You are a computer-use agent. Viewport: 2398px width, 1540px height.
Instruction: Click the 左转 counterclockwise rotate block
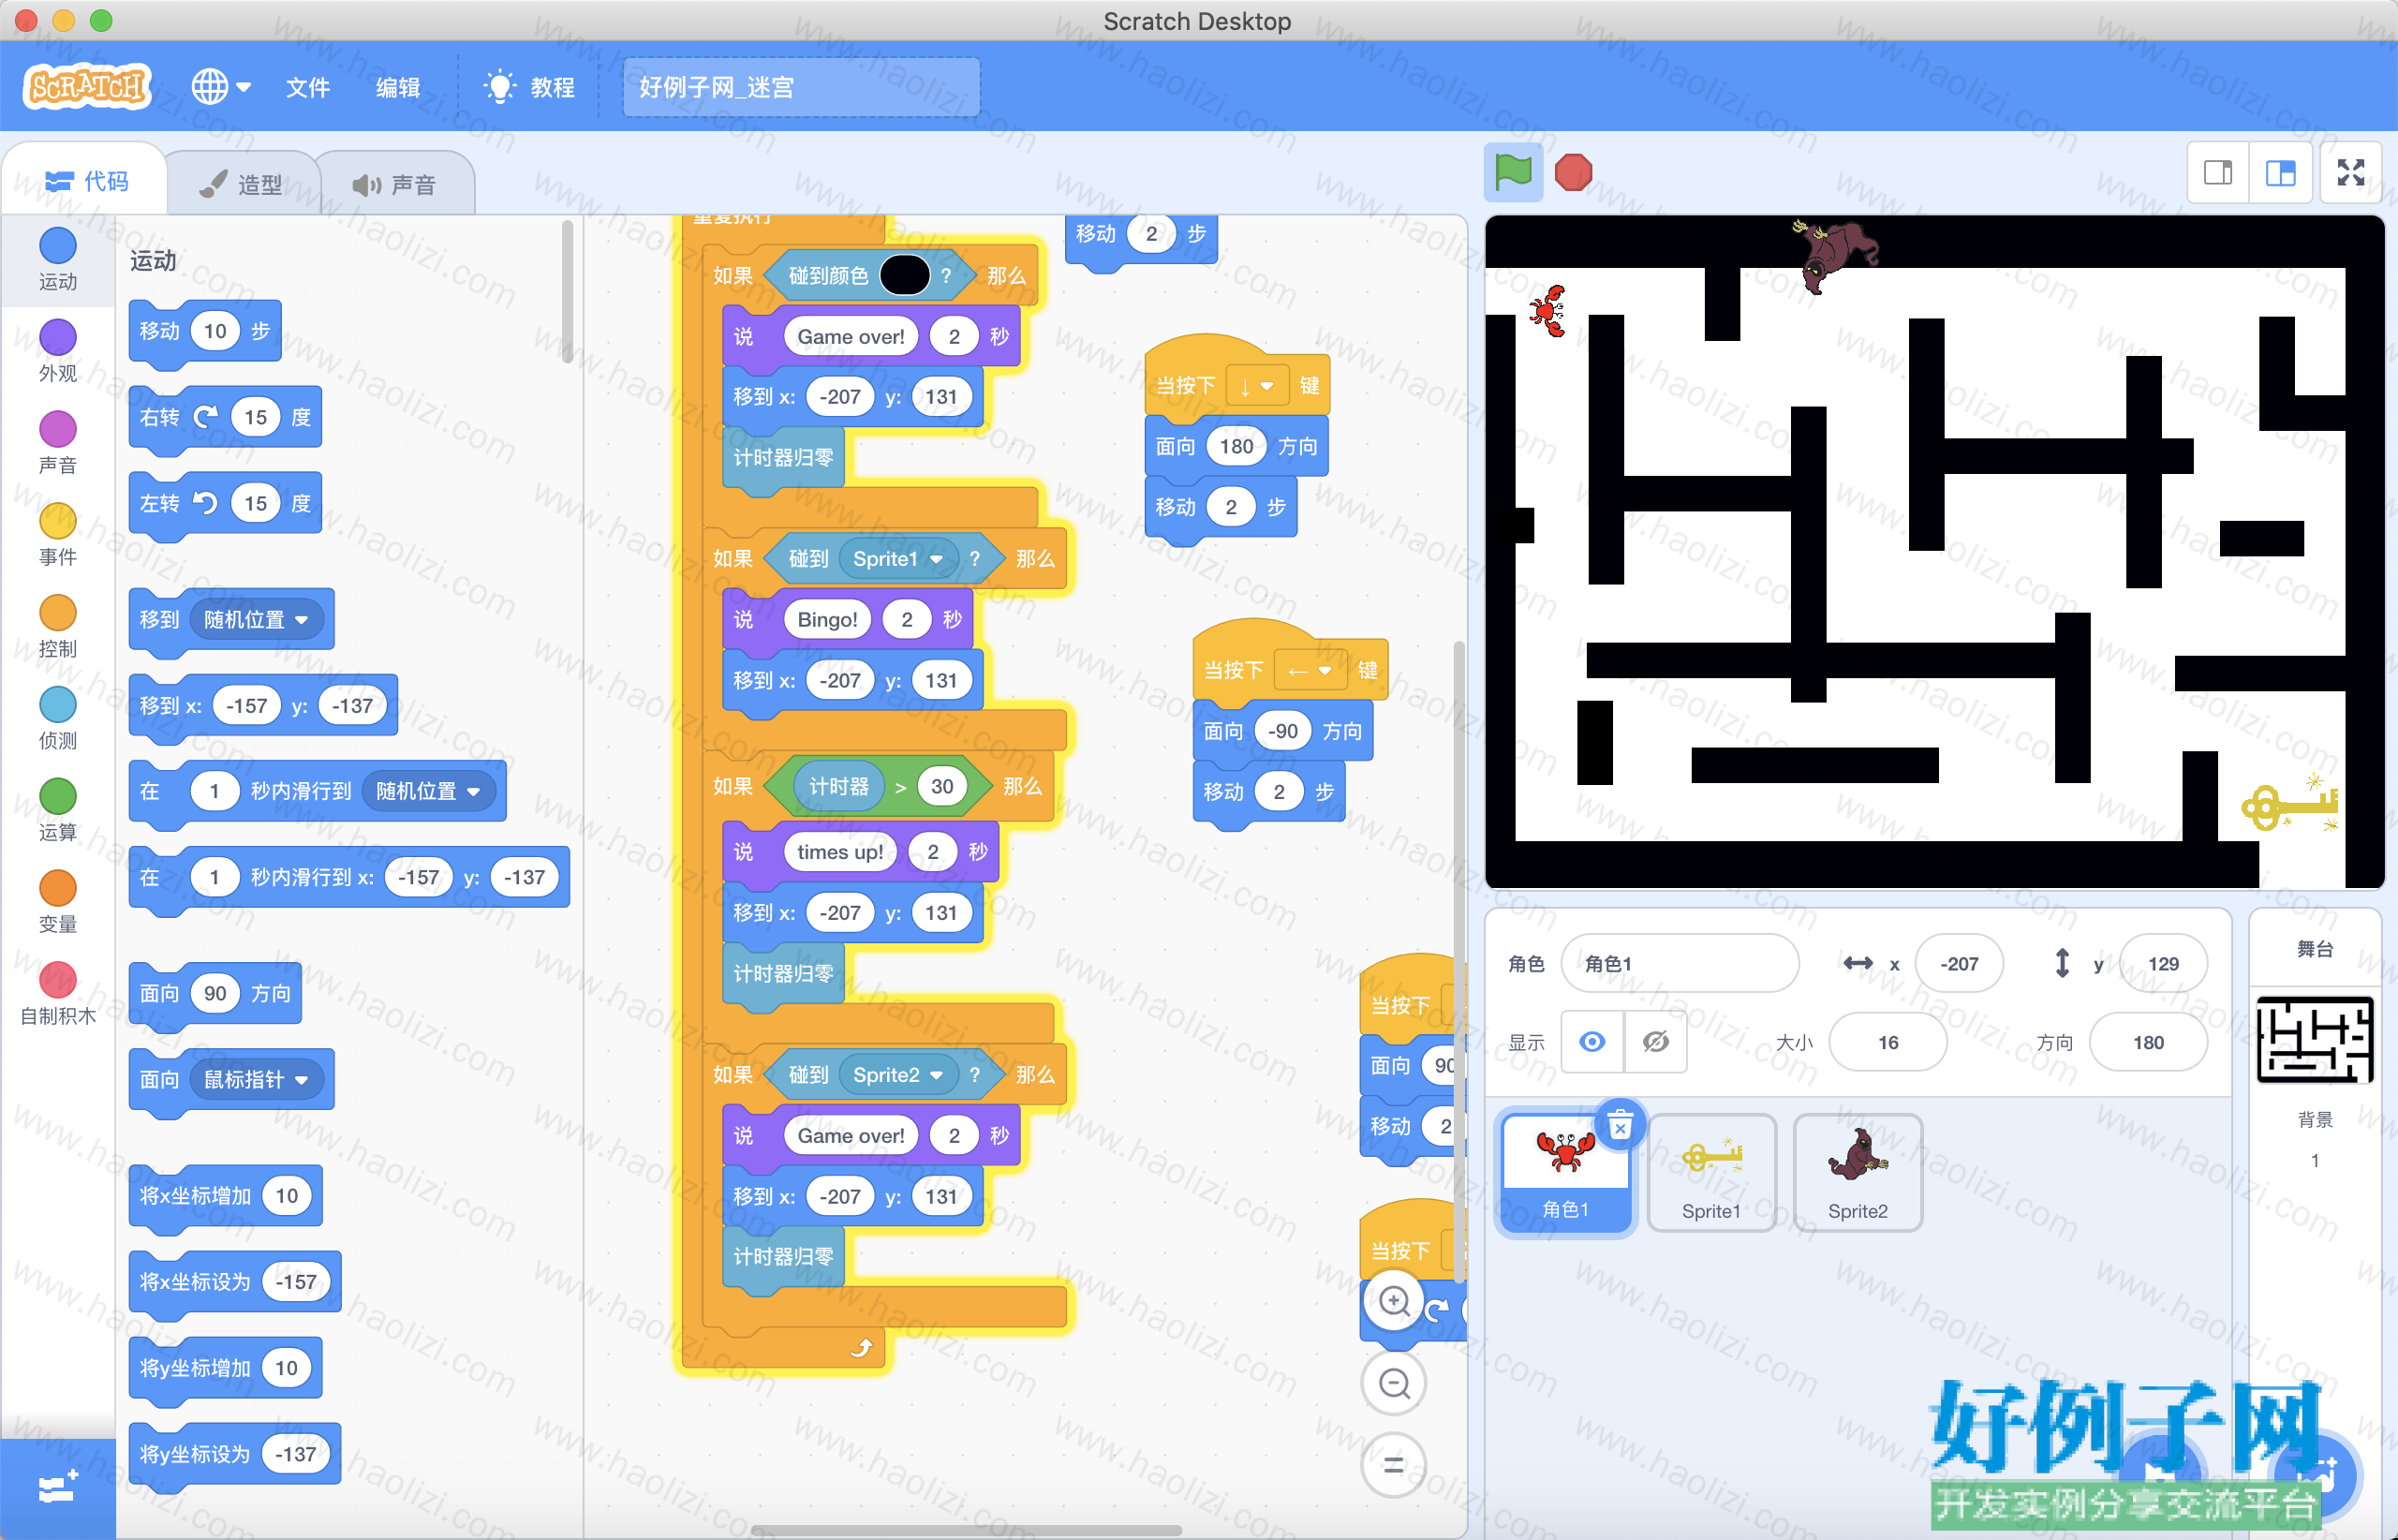click(x=225, y=503)
